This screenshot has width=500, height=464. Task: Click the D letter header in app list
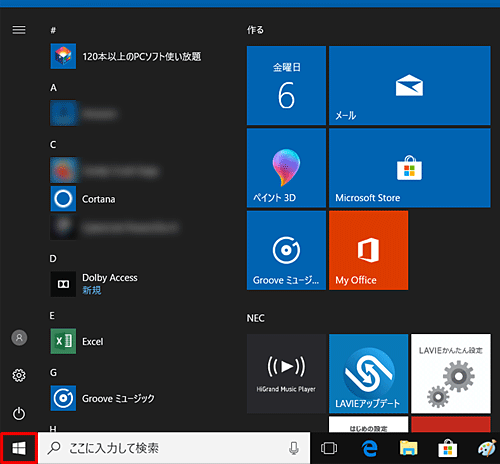pyautogui.click(x=53, y=259)
